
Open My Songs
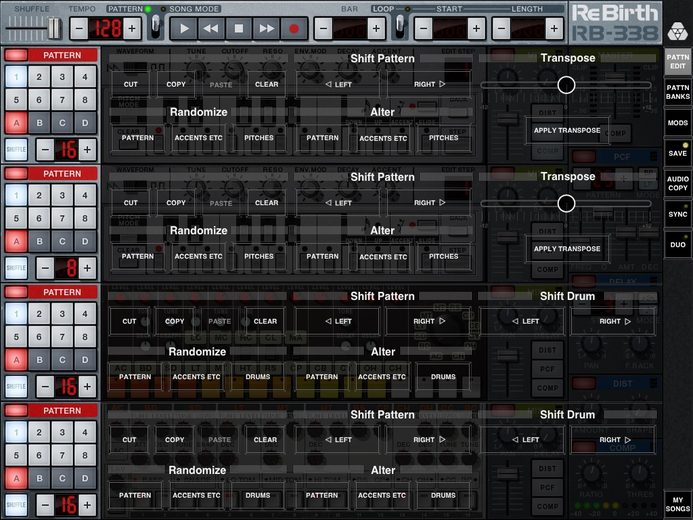point(678,504)
